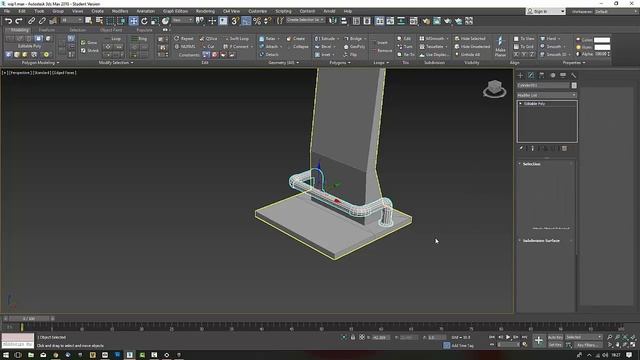
Task: Click the vertex Color swatch in Properties
Action: tap(602, 40)
